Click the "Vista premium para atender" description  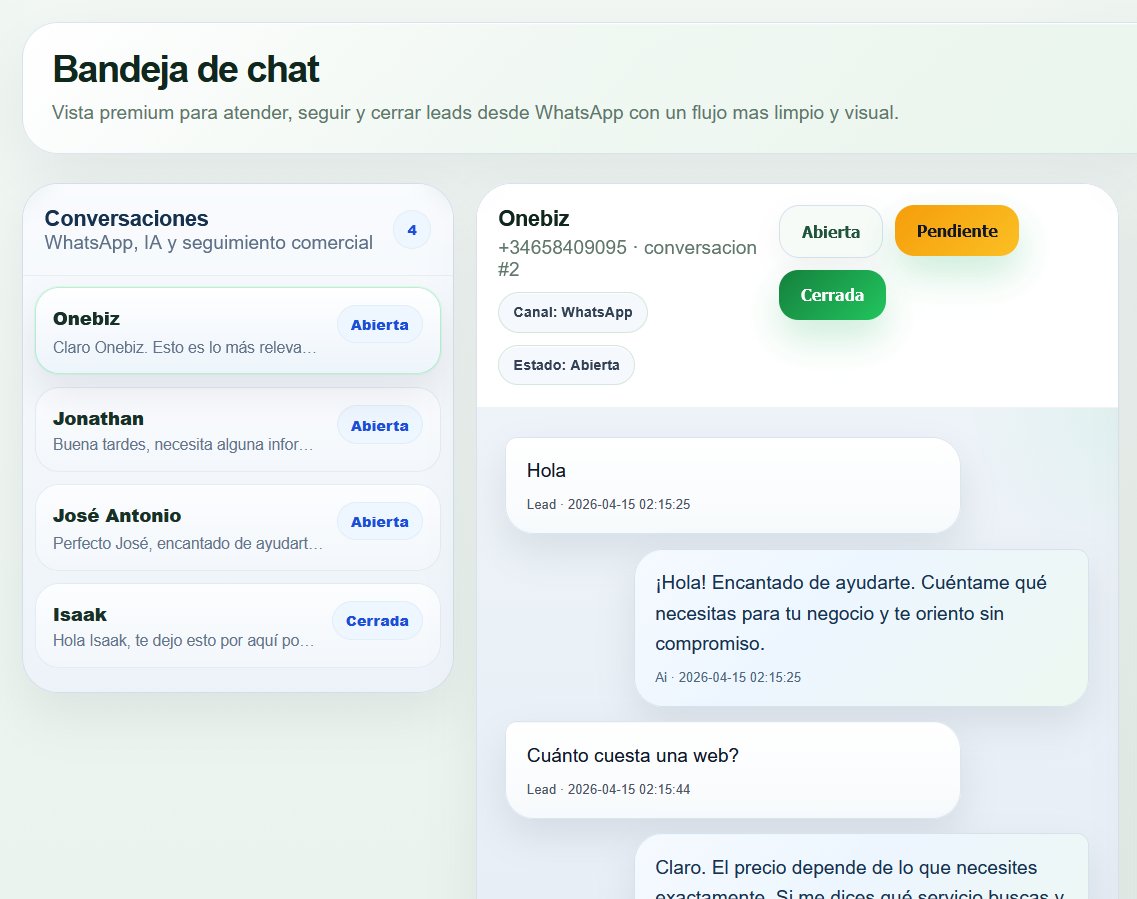(x=475, y=113)
